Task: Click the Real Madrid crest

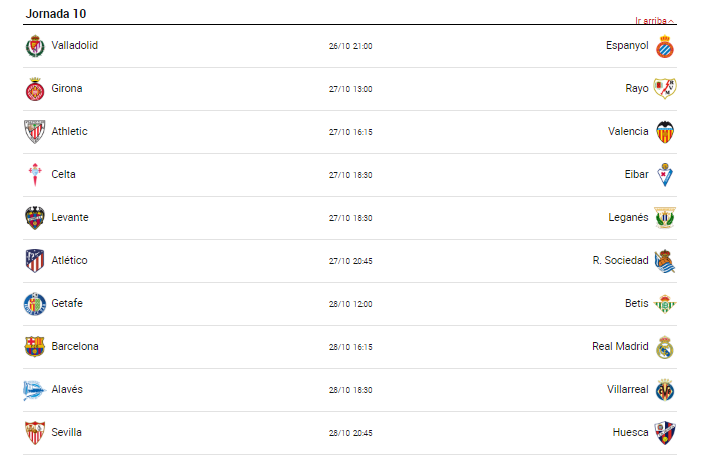Action: tap(665, 347)
